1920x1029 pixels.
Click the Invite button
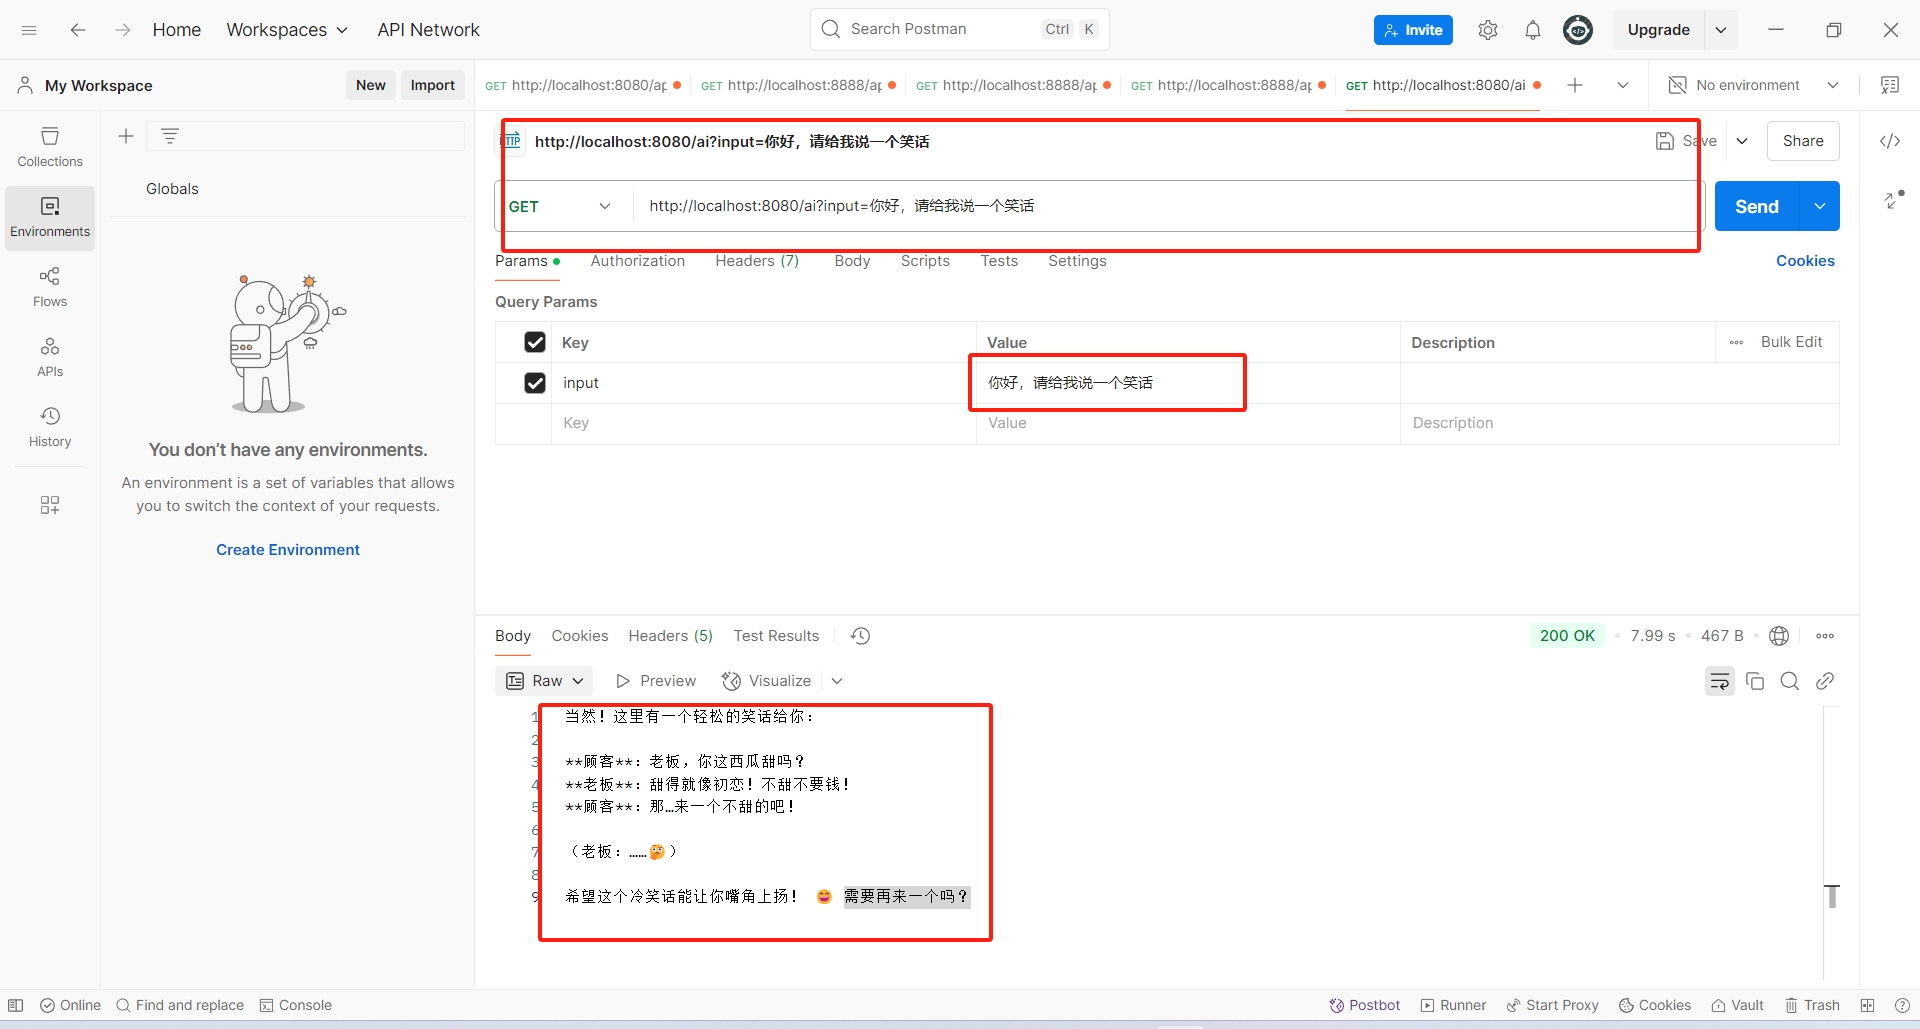[x=1413, y=30]
